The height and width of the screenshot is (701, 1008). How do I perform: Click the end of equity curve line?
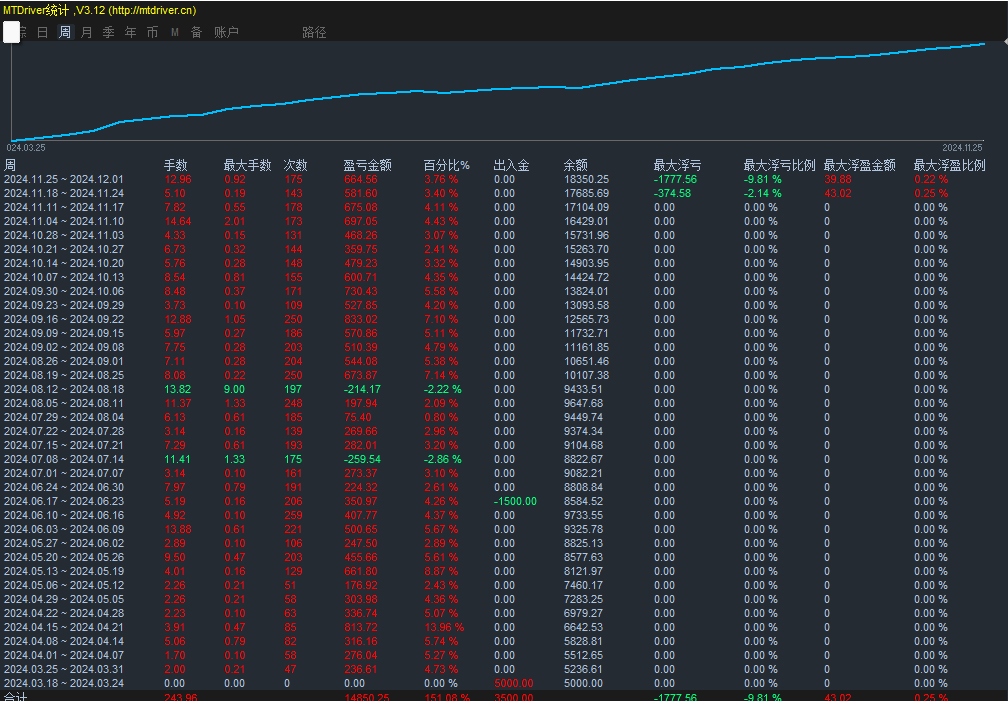(x=984, y=44)
